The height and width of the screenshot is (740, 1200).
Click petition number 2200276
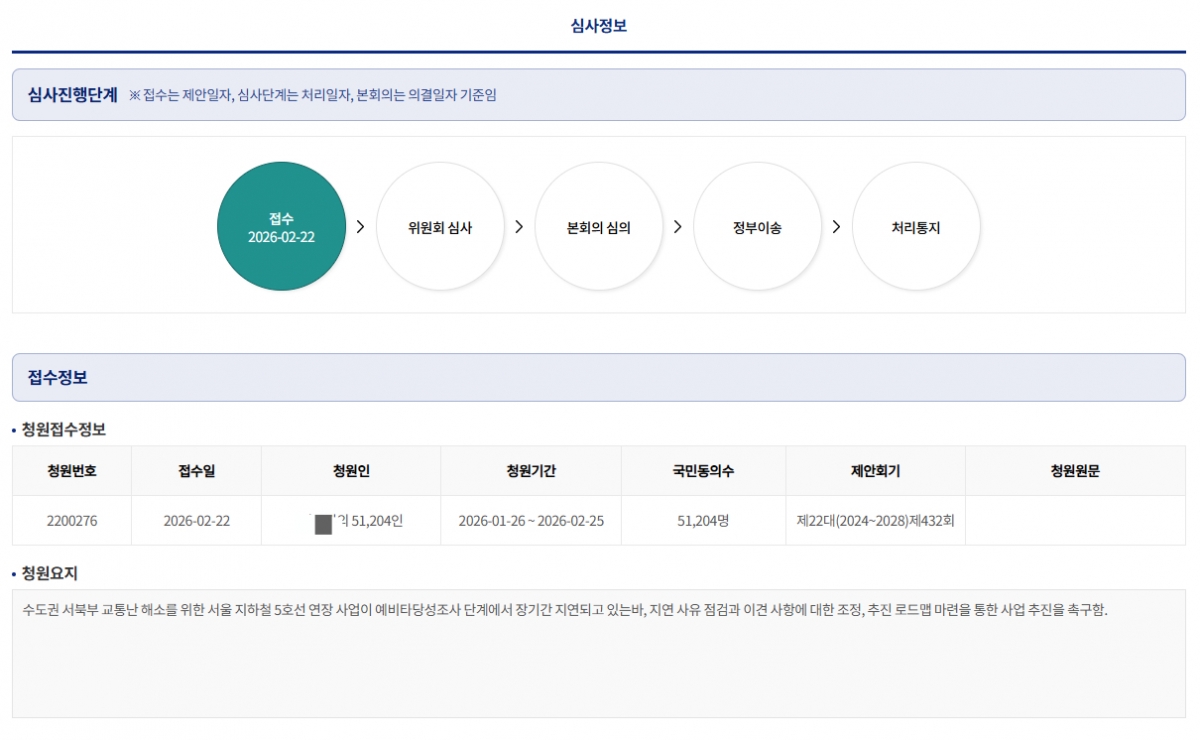coord(72,521)
